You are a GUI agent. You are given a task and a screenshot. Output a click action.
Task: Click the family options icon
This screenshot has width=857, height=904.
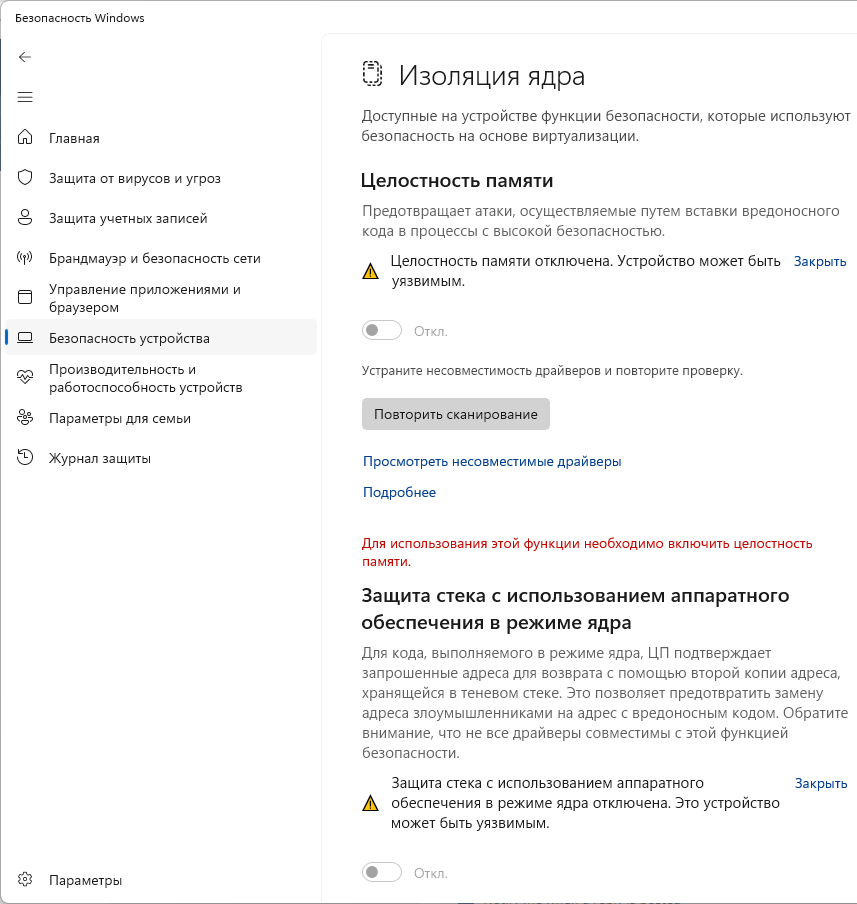26,418
